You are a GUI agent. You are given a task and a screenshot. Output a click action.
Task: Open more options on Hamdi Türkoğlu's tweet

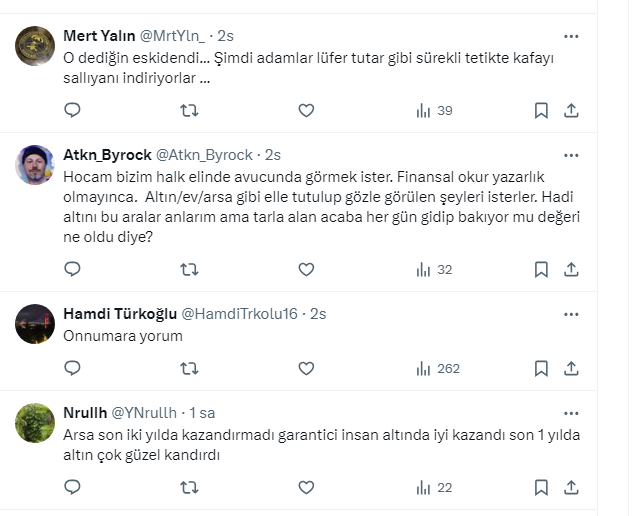click(571, 313)
